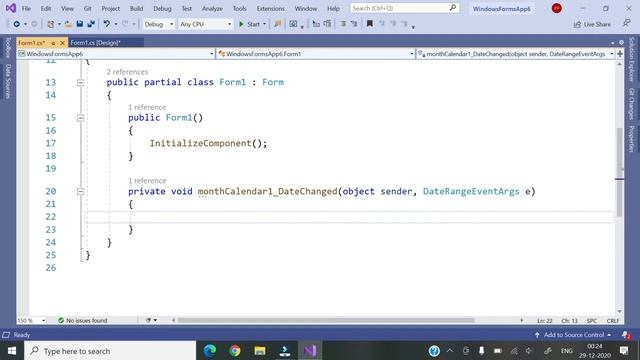Click the Increase Indent toolbar icon
Viewport: 640px width, 360px height.
327,24
